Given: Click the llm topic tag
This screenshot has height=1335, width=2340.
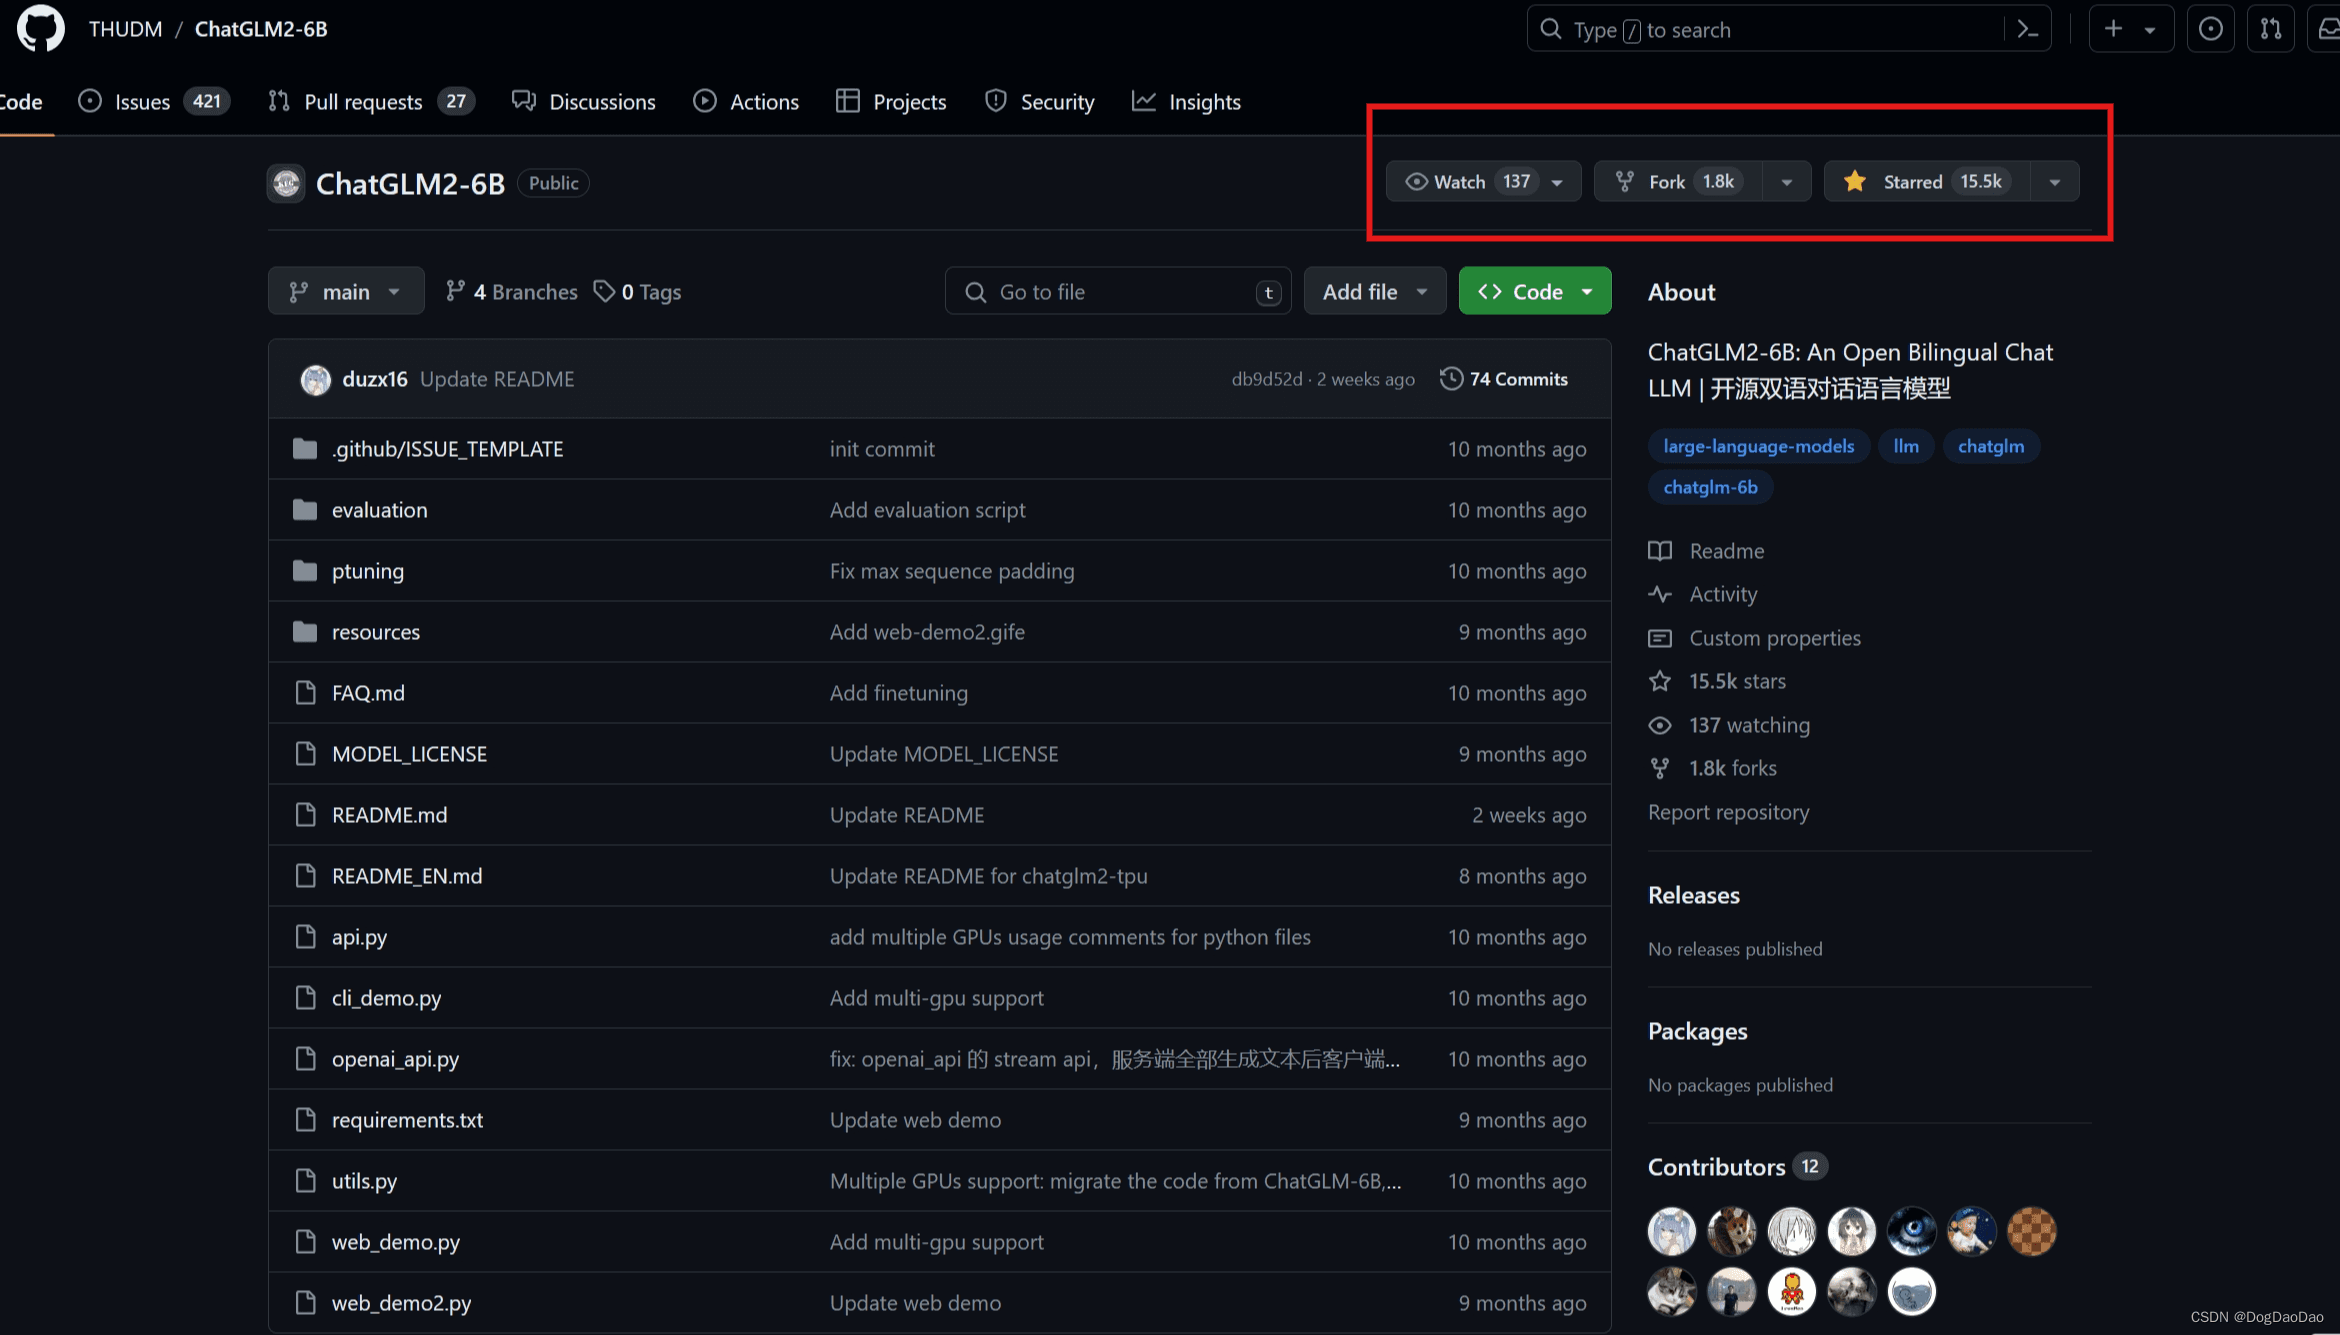Looking at the screenshot, I should click(x=1906, y=446).
